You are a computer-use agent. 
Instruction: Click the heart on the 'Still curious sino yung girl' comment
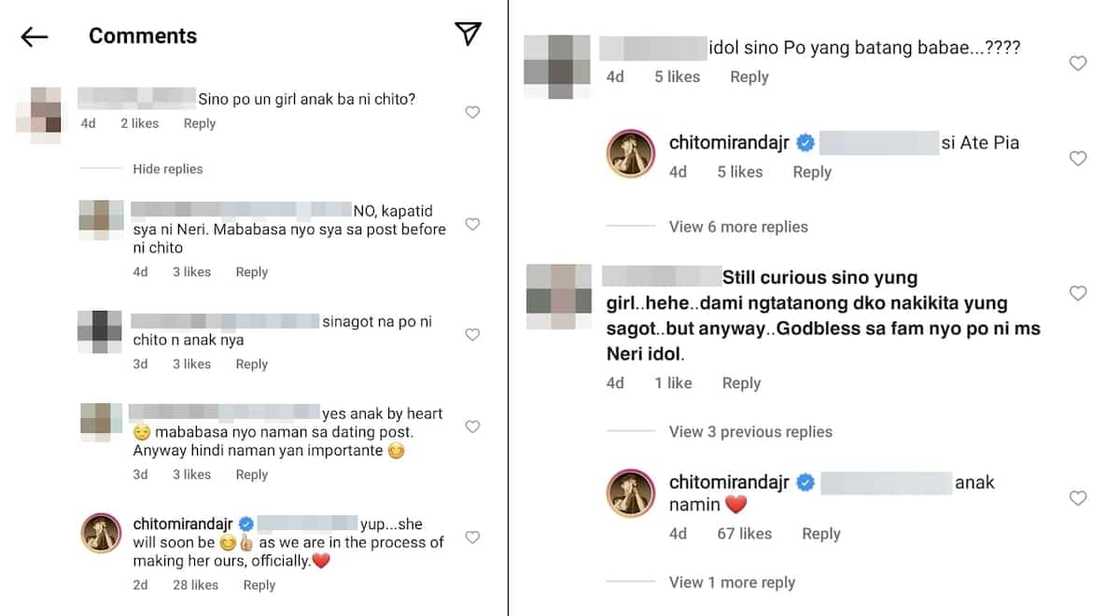point(1078,293)
